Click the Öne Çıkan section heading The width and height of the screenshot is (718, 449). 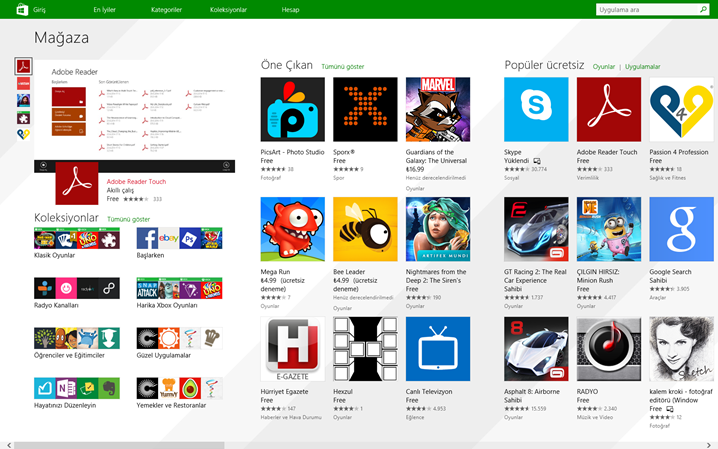287,65
